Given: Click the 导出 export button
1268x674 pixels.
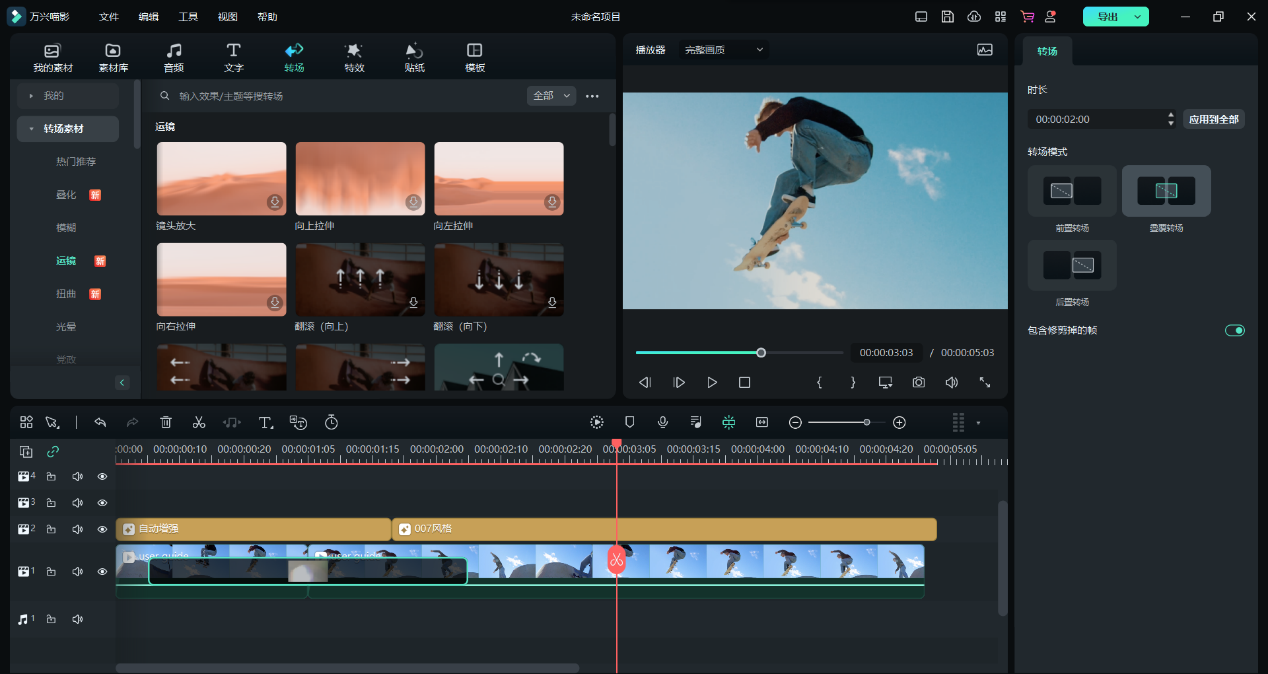Looking at the screenshot, I should point(1107,17).
